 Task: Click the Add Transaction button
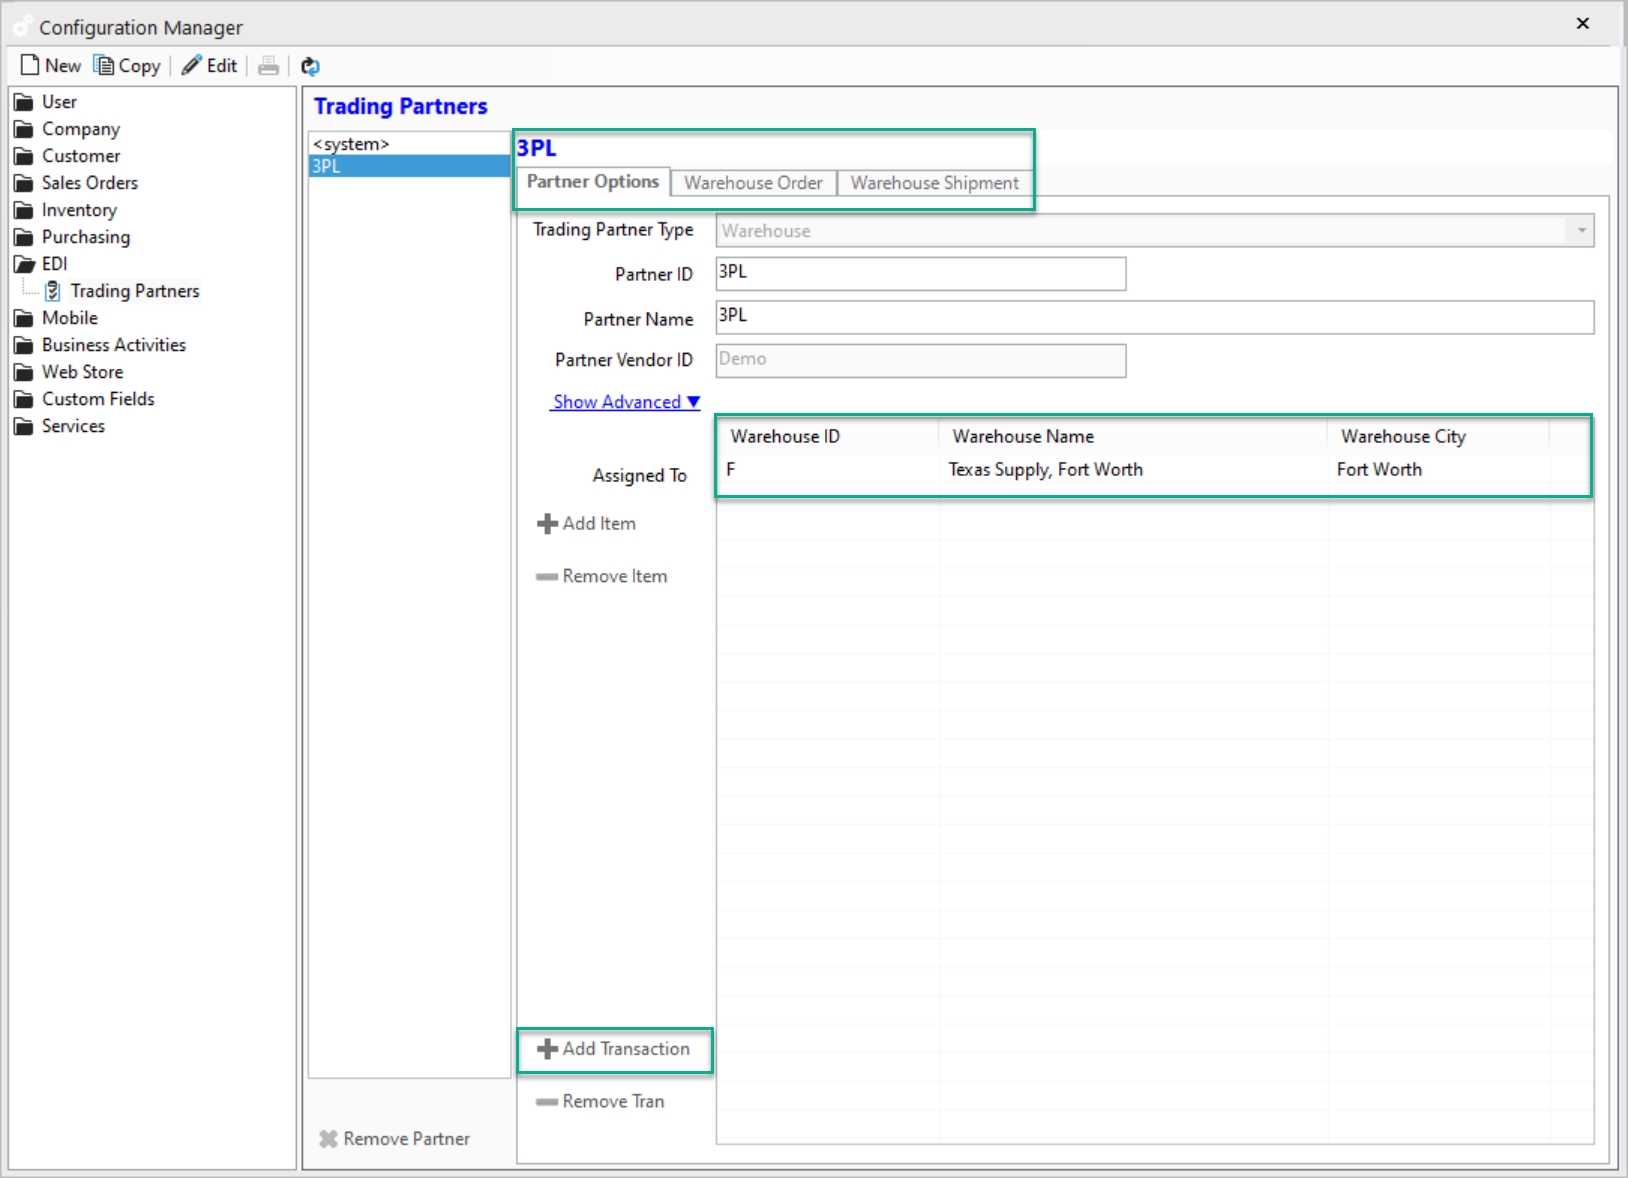click(x=614, y=1049)
